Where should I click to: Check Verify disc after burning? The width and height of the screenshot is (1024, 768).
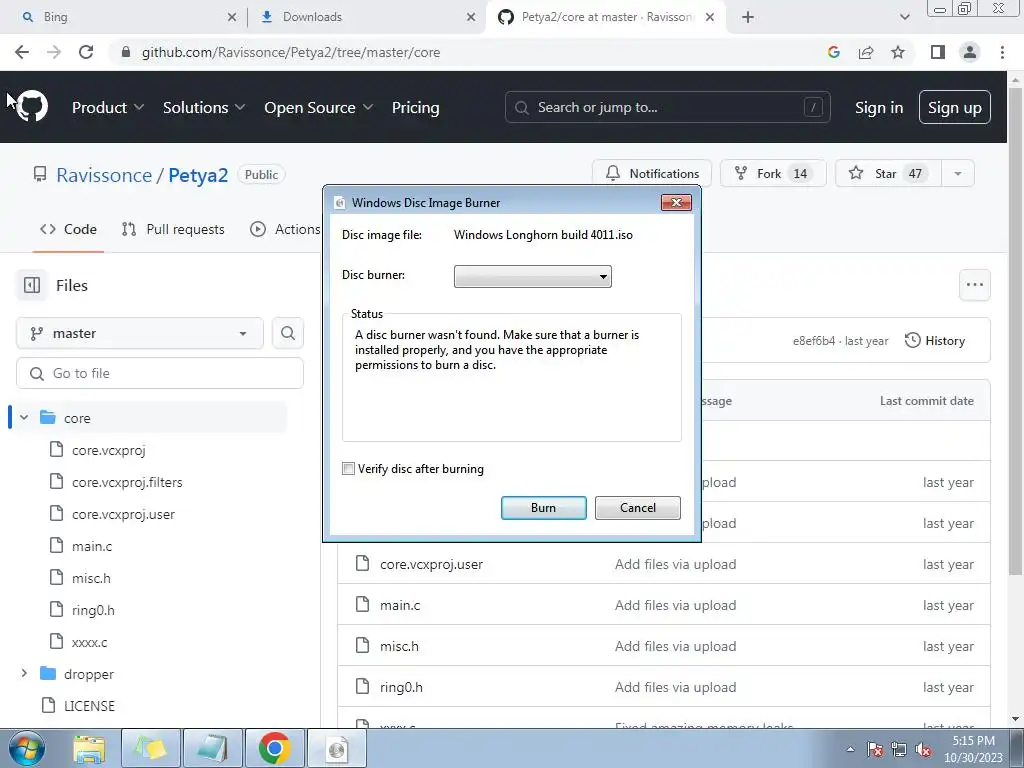pyautogui.click(x=349, y=469)
